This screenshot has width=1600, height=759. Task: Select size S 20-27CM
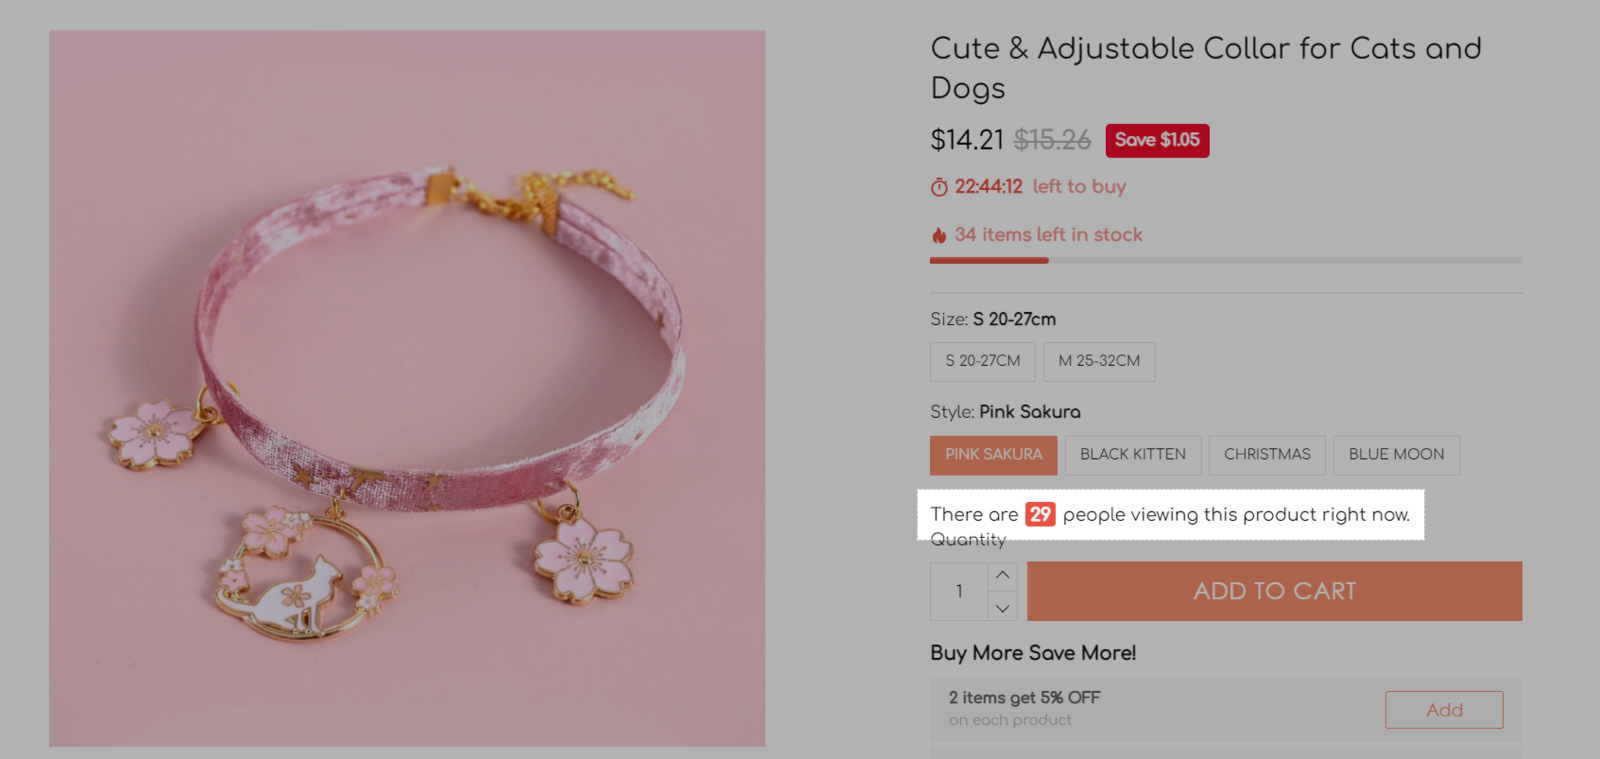(982, 361)
